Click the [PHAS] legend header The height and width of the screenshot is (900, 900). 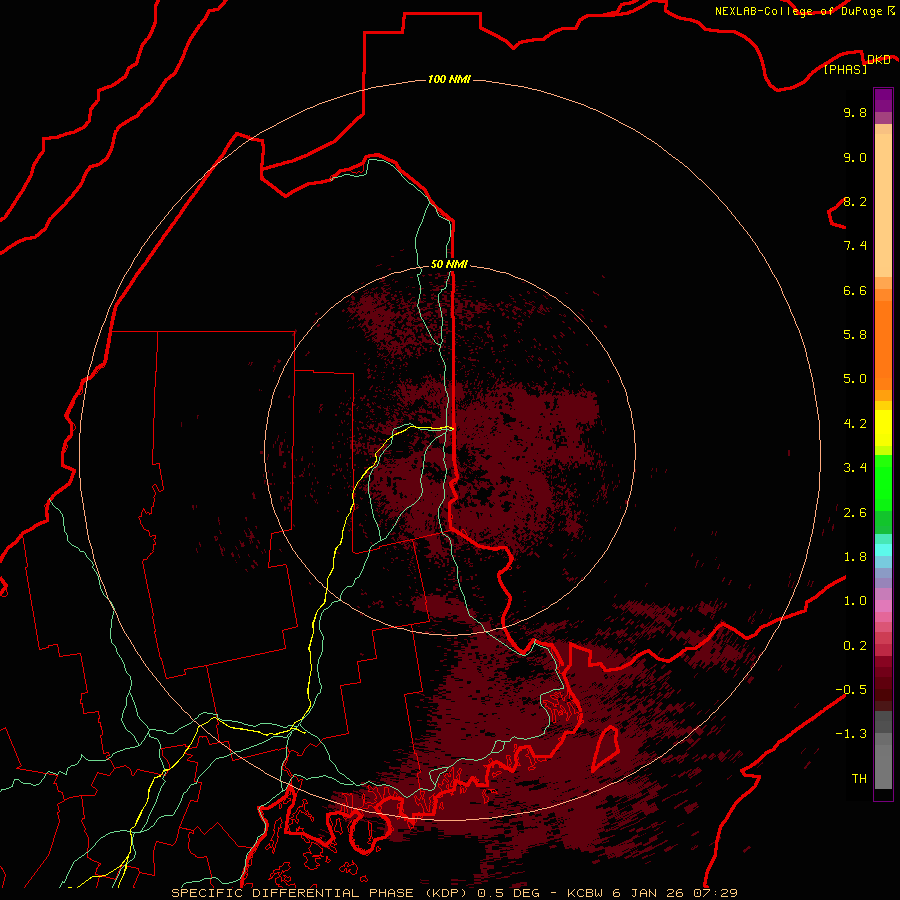tap(845, 70)
